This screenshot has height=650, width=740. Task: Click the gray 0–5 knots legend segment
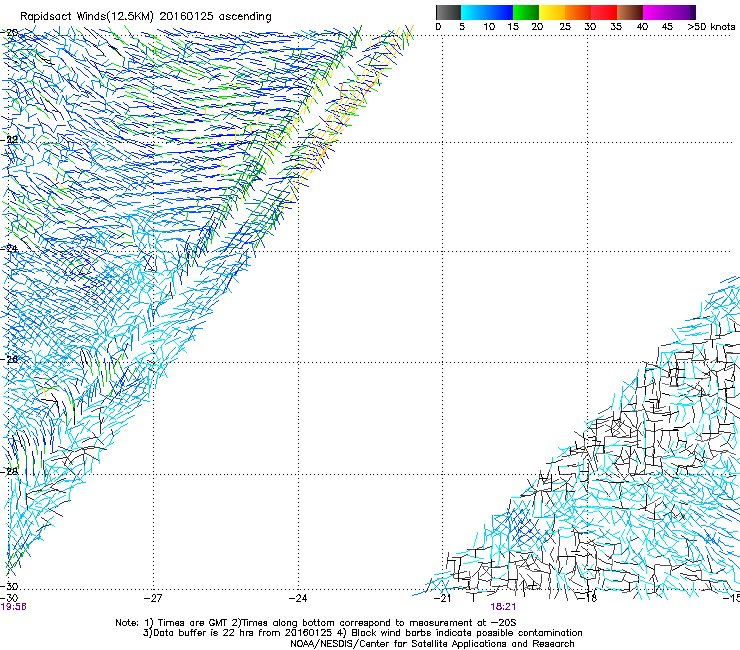pyautogui.click(x=448, y=12)
